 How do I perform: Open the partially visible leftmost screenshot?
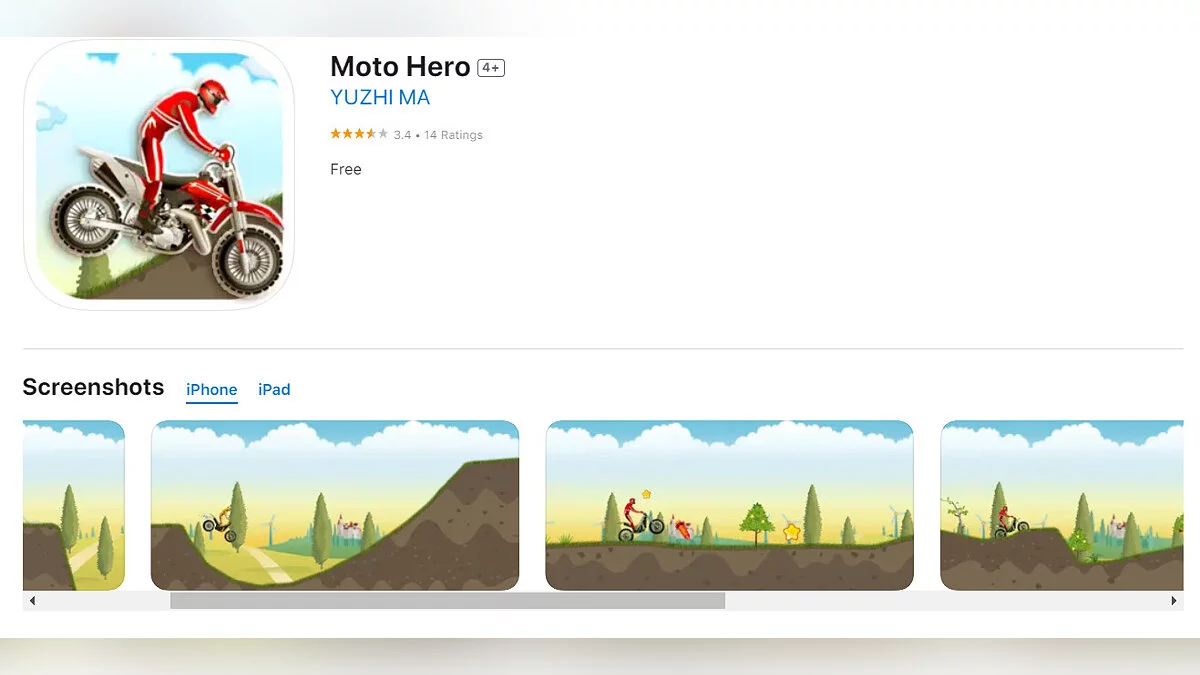(x=74, y=505)
